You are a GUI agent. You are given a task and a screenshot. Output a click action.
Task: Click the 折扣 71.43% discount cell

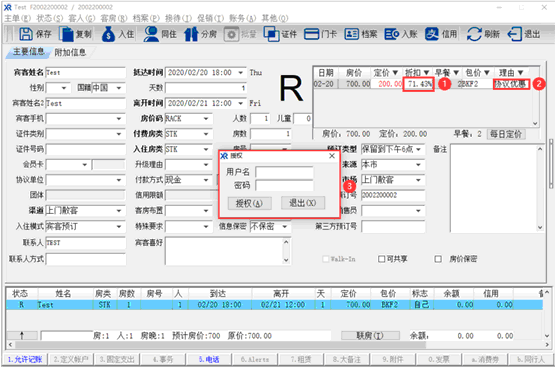tap(418, 84)
